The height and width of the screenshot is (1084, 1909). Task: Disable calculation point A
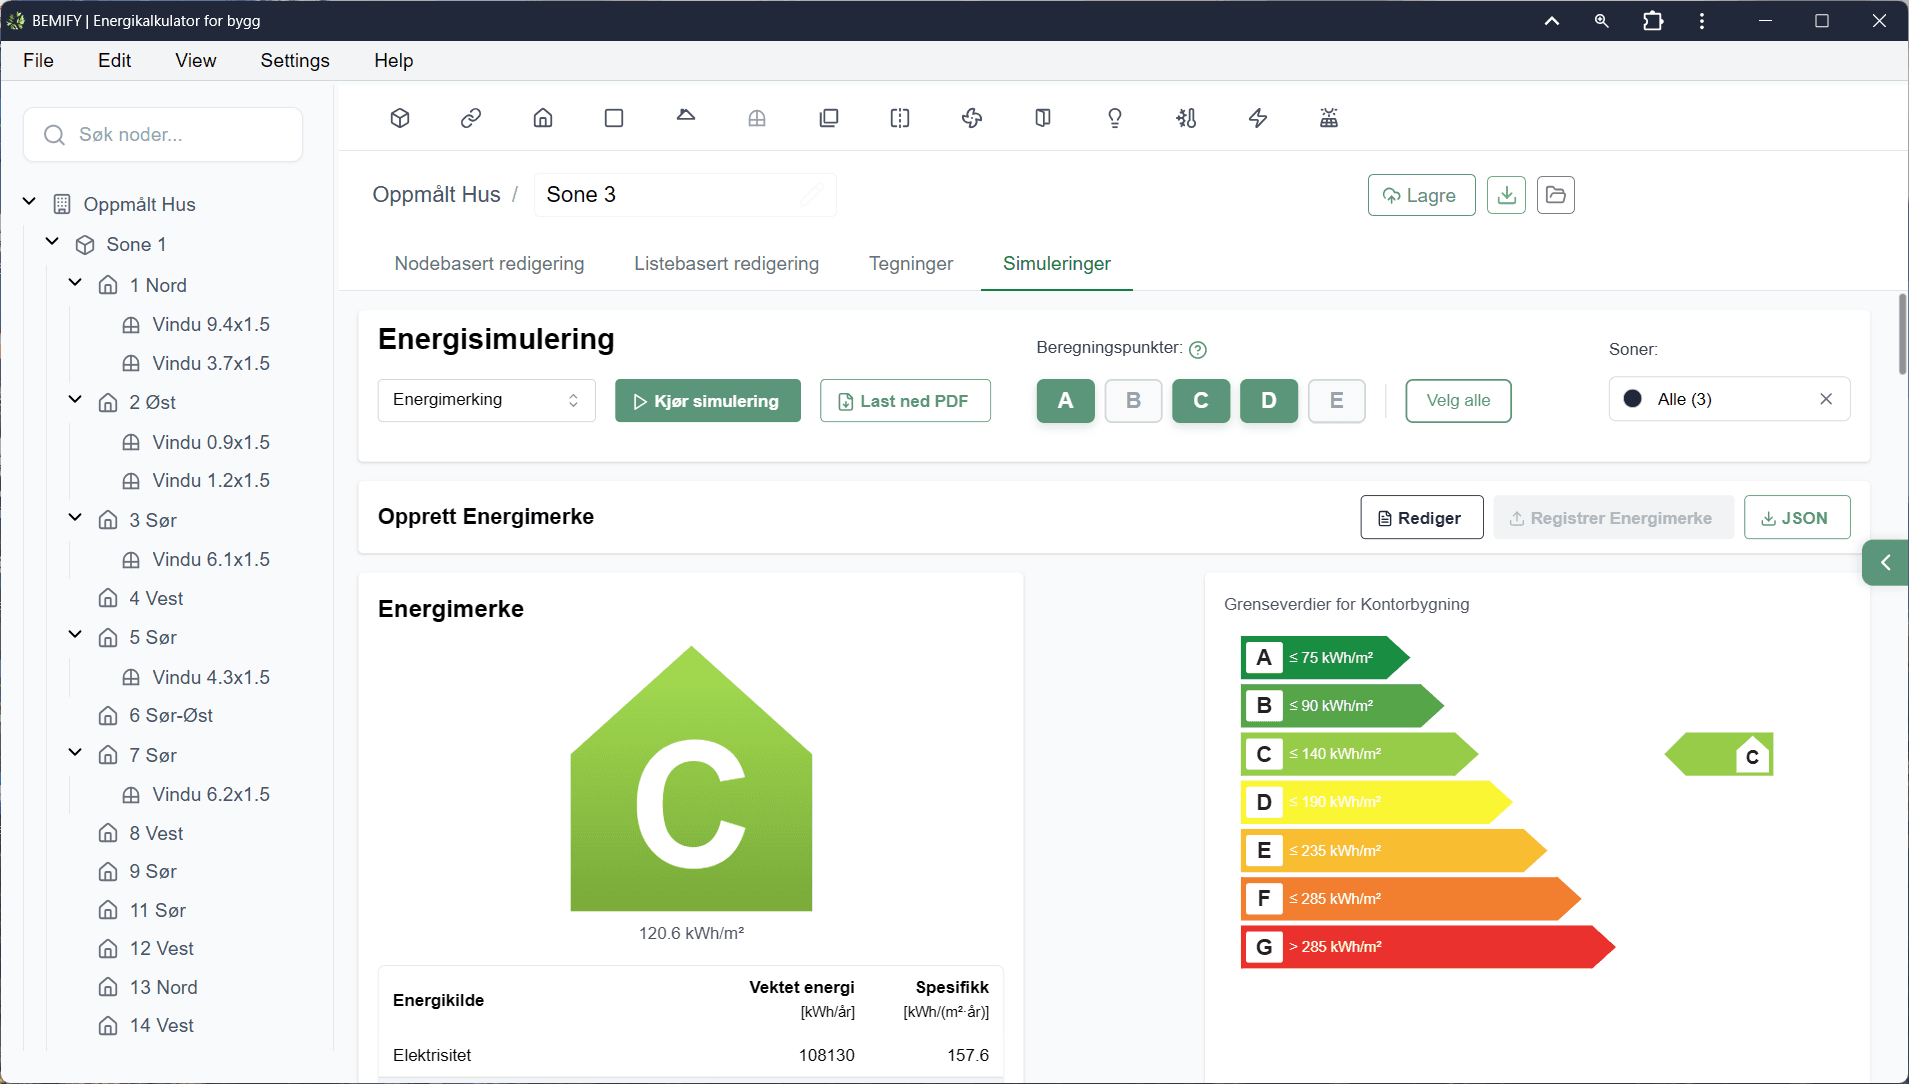click(x=1065, y=401)
